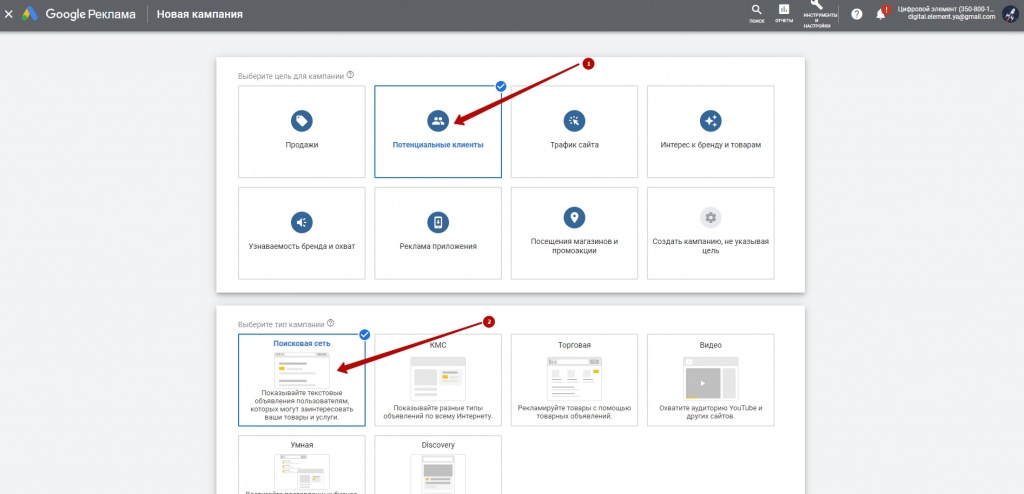Choose the Торговая campaign type thumbnail
The width and height of the screenshot is (1024, 494).
(574, 378)
